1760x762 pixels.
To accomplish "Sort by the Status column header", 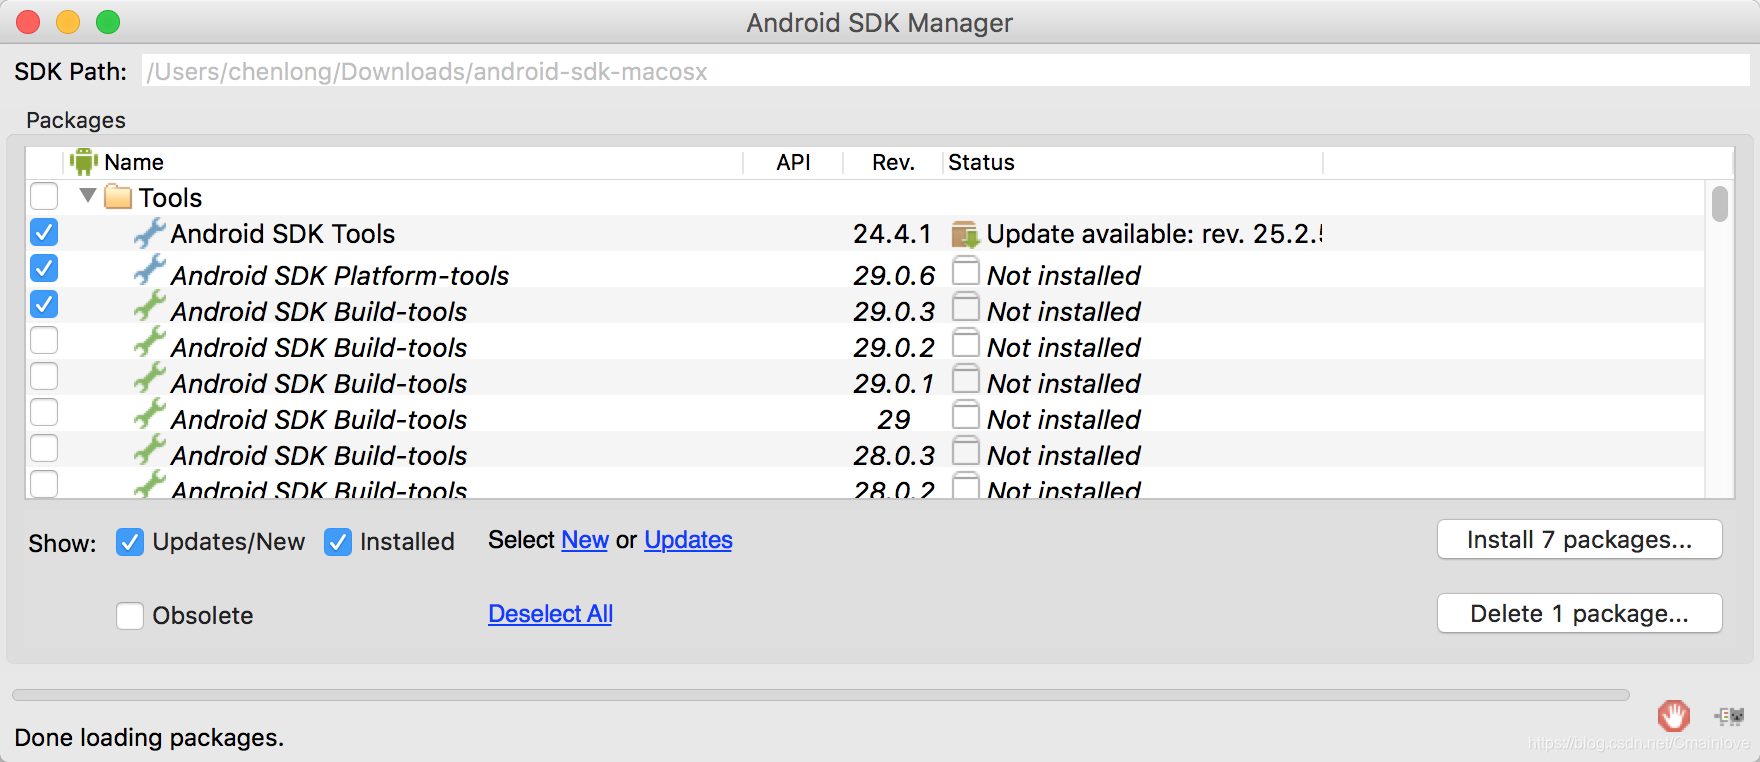I will pos(1133,162).
